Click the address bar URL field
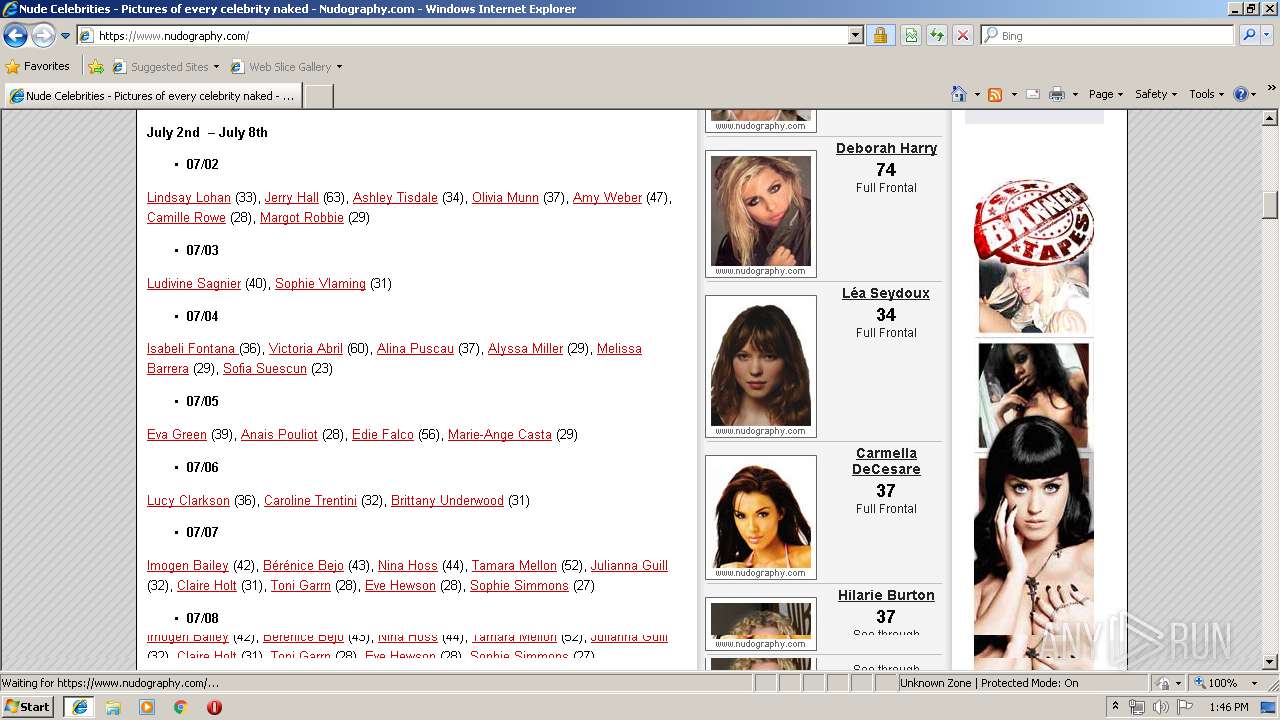The image size is (1280, 720). [x=462, y=35]
